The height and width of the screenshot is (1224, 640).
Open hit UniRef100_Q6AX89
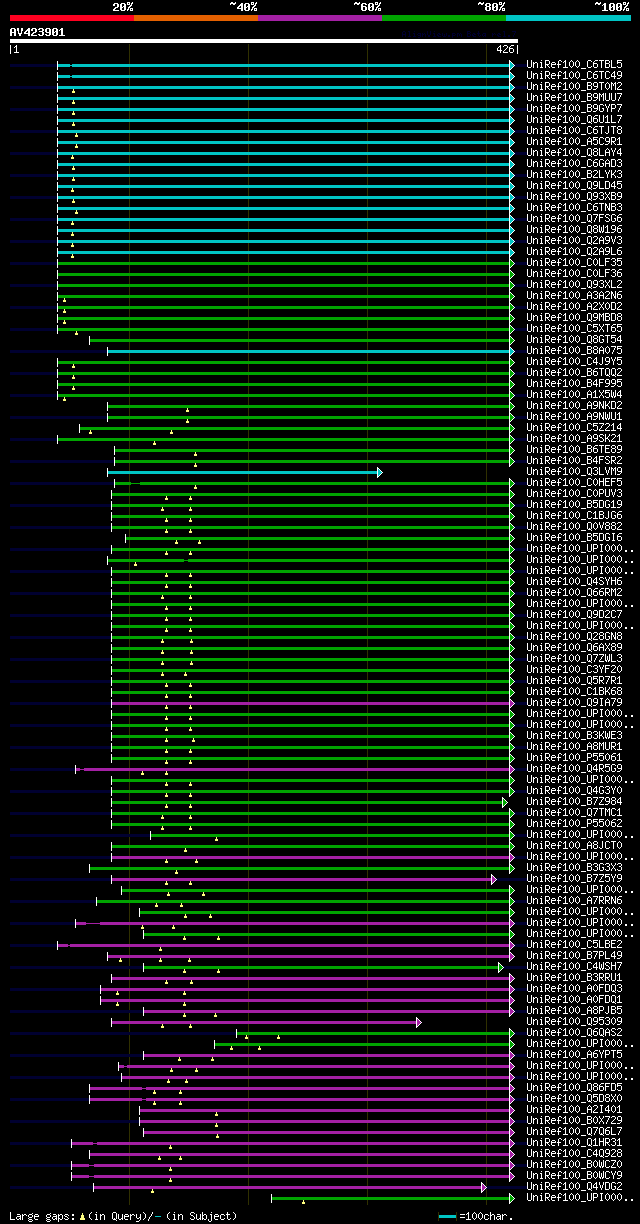pos(575,648)
